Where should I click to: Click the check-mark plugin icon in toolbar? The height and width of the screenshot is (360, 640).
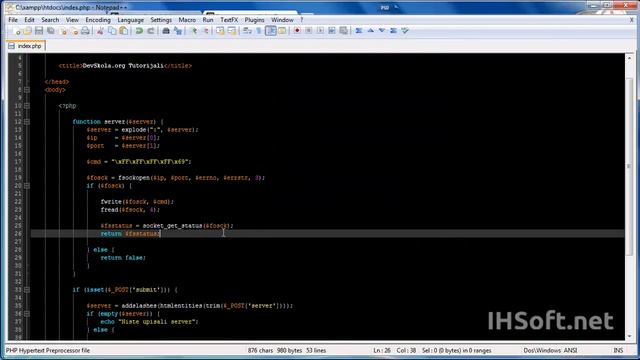(405, 31)
